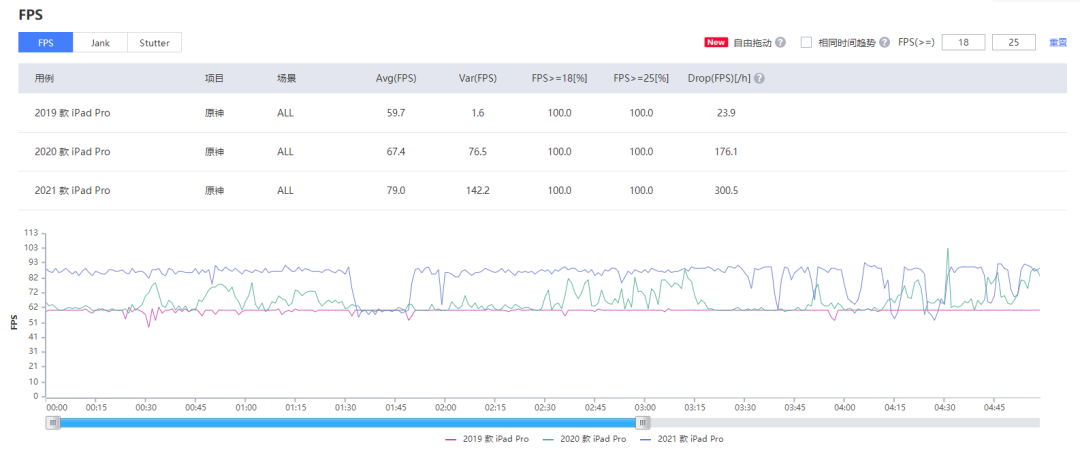Switch to the Stutter tab
Screen dimensions: 1080x454
[154, 43]
